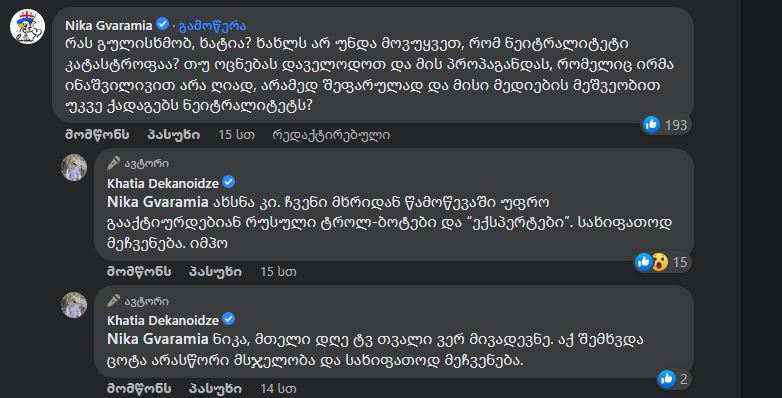Like Nika Gvaramia's comment via მომწონს
Screen dimensions: 782x398
pyautogui.click(x=97, y=135)
